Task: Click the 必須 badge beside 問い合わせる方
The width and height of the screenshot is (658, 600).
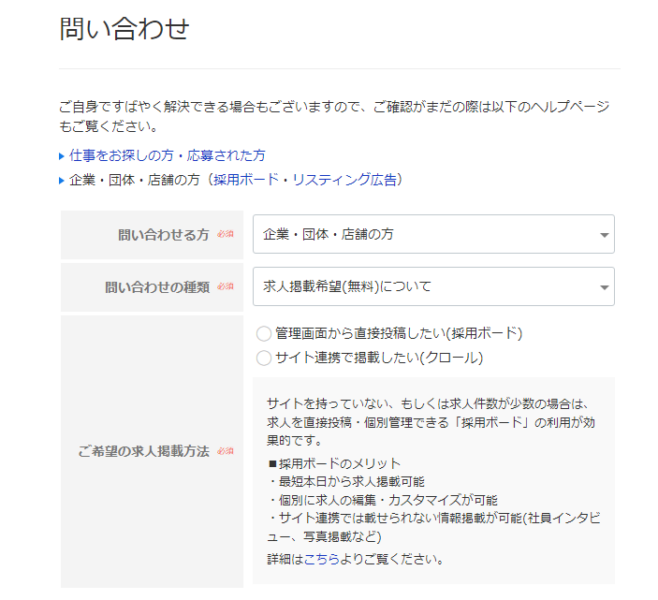Action: (x=225, y=235)
